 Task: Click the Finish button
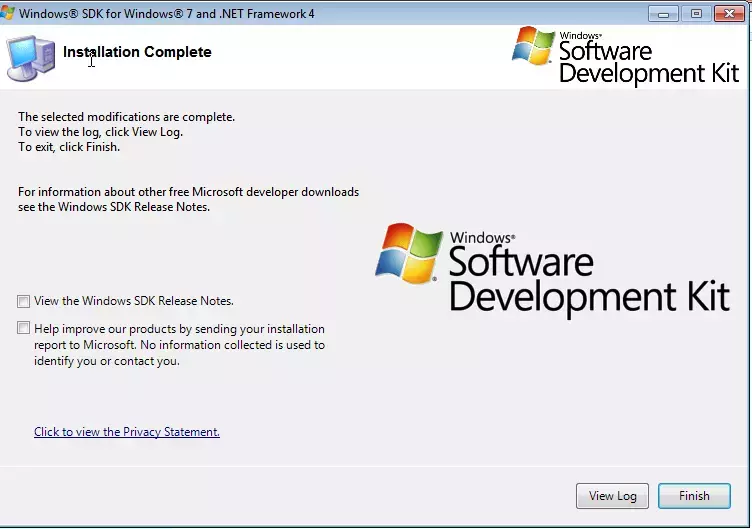click(x=694, y=495)
